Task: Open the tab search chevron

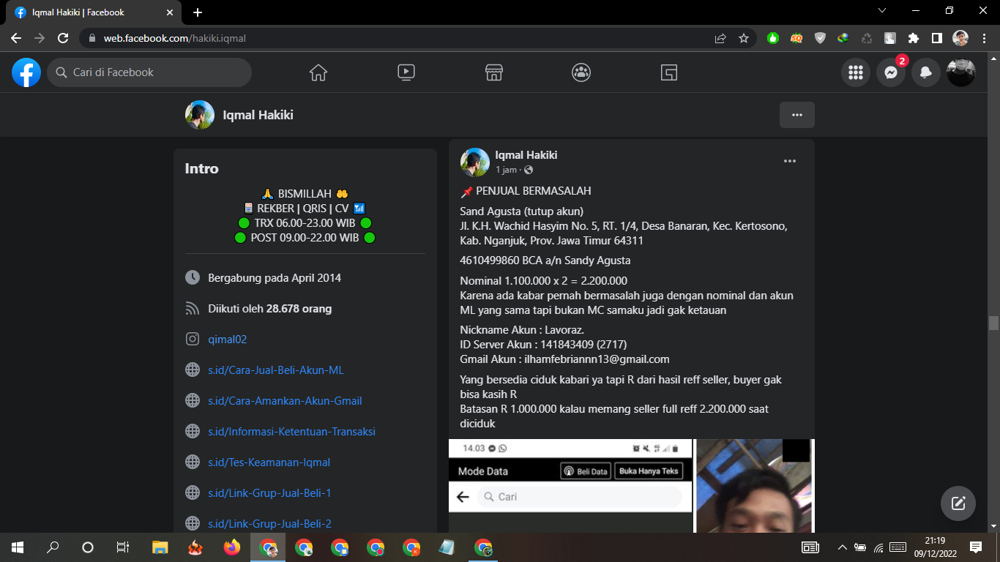Action: 881,11
